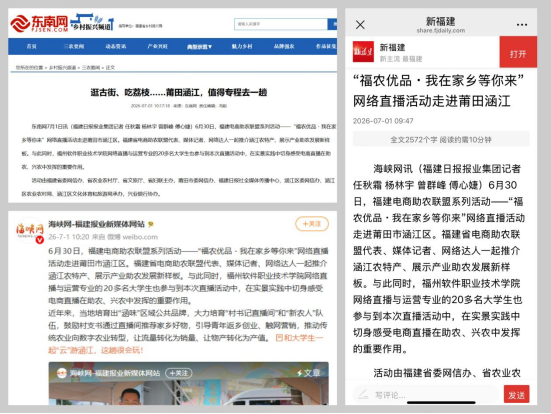Click the Weibo article video thumbnail
The image size is (551, 414).
point(188,383)
